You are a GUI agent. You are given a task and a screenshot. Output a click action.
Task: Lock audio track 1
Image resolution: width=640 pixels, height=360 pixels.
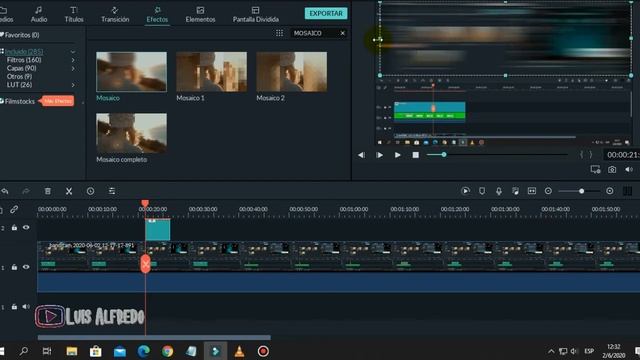click(x=14, y=307)
